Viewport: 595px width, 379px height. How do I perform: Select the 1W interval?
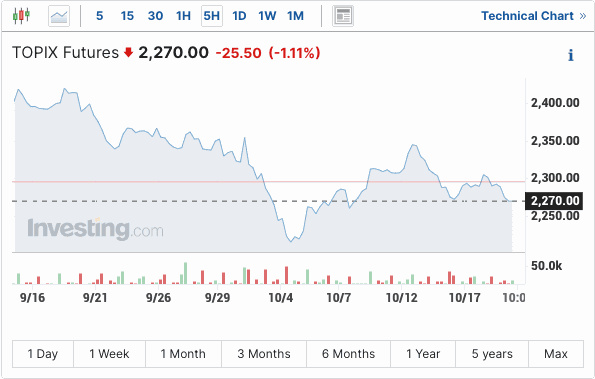268,16
